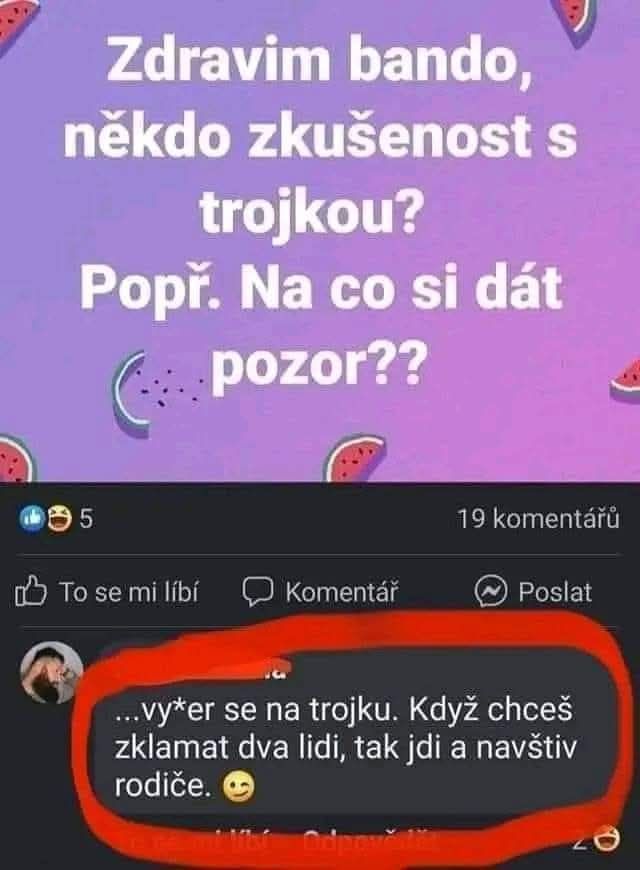Viewport: 640px width, 870px height.
Task: Click the eaten watermelon rind graphic
Action: tap(132, 387)
